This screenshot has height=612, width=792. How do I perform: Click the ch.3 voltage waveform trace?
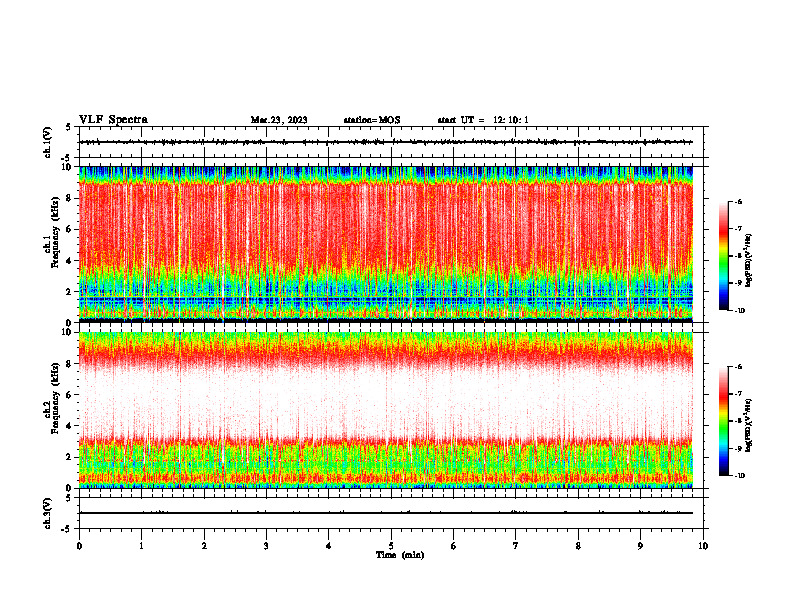386,513
